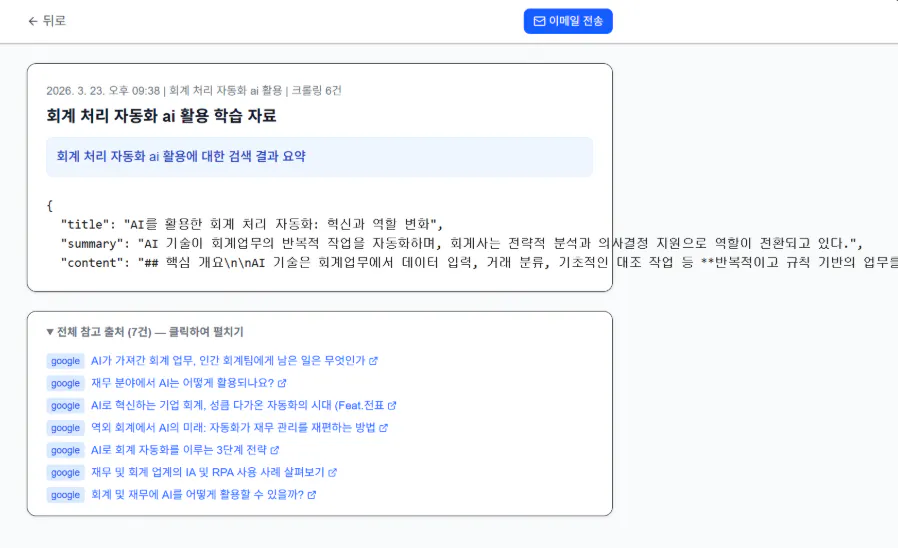Click google badge beside 'AI로 혁신하는 기업 회계'

coord(65,405)
